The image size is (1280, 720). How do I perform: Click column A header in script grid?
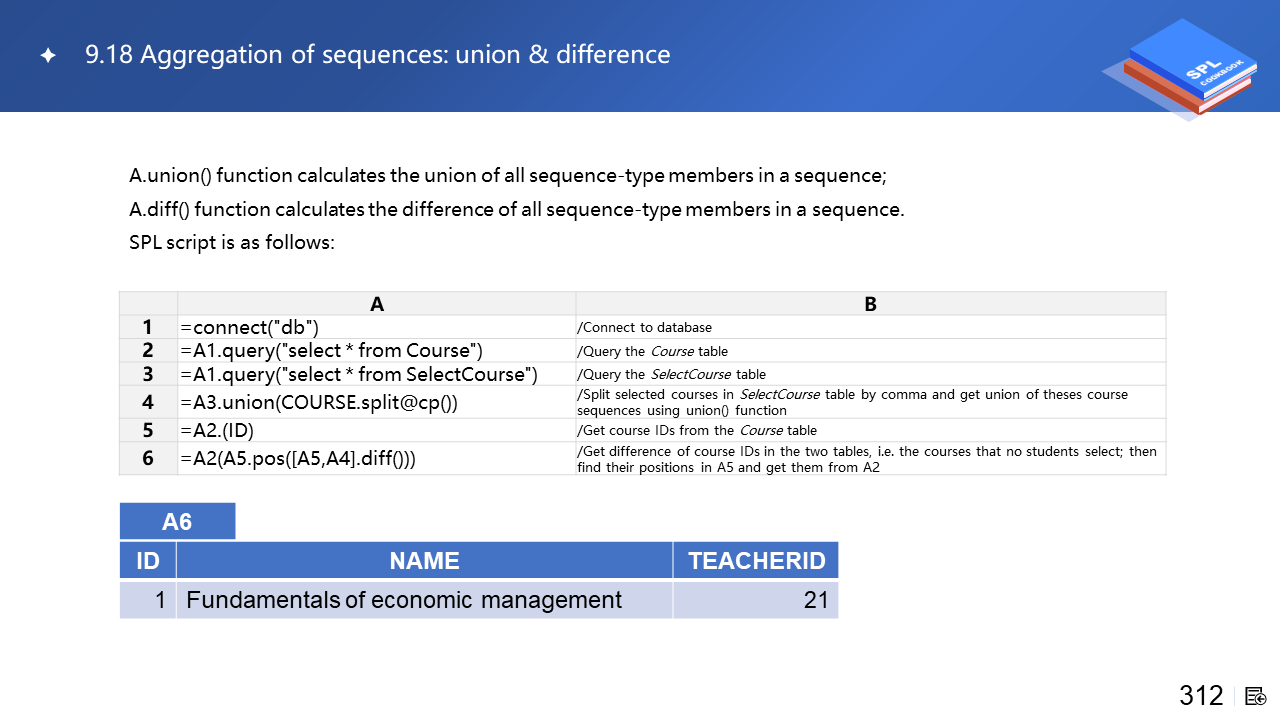[376, 304]
